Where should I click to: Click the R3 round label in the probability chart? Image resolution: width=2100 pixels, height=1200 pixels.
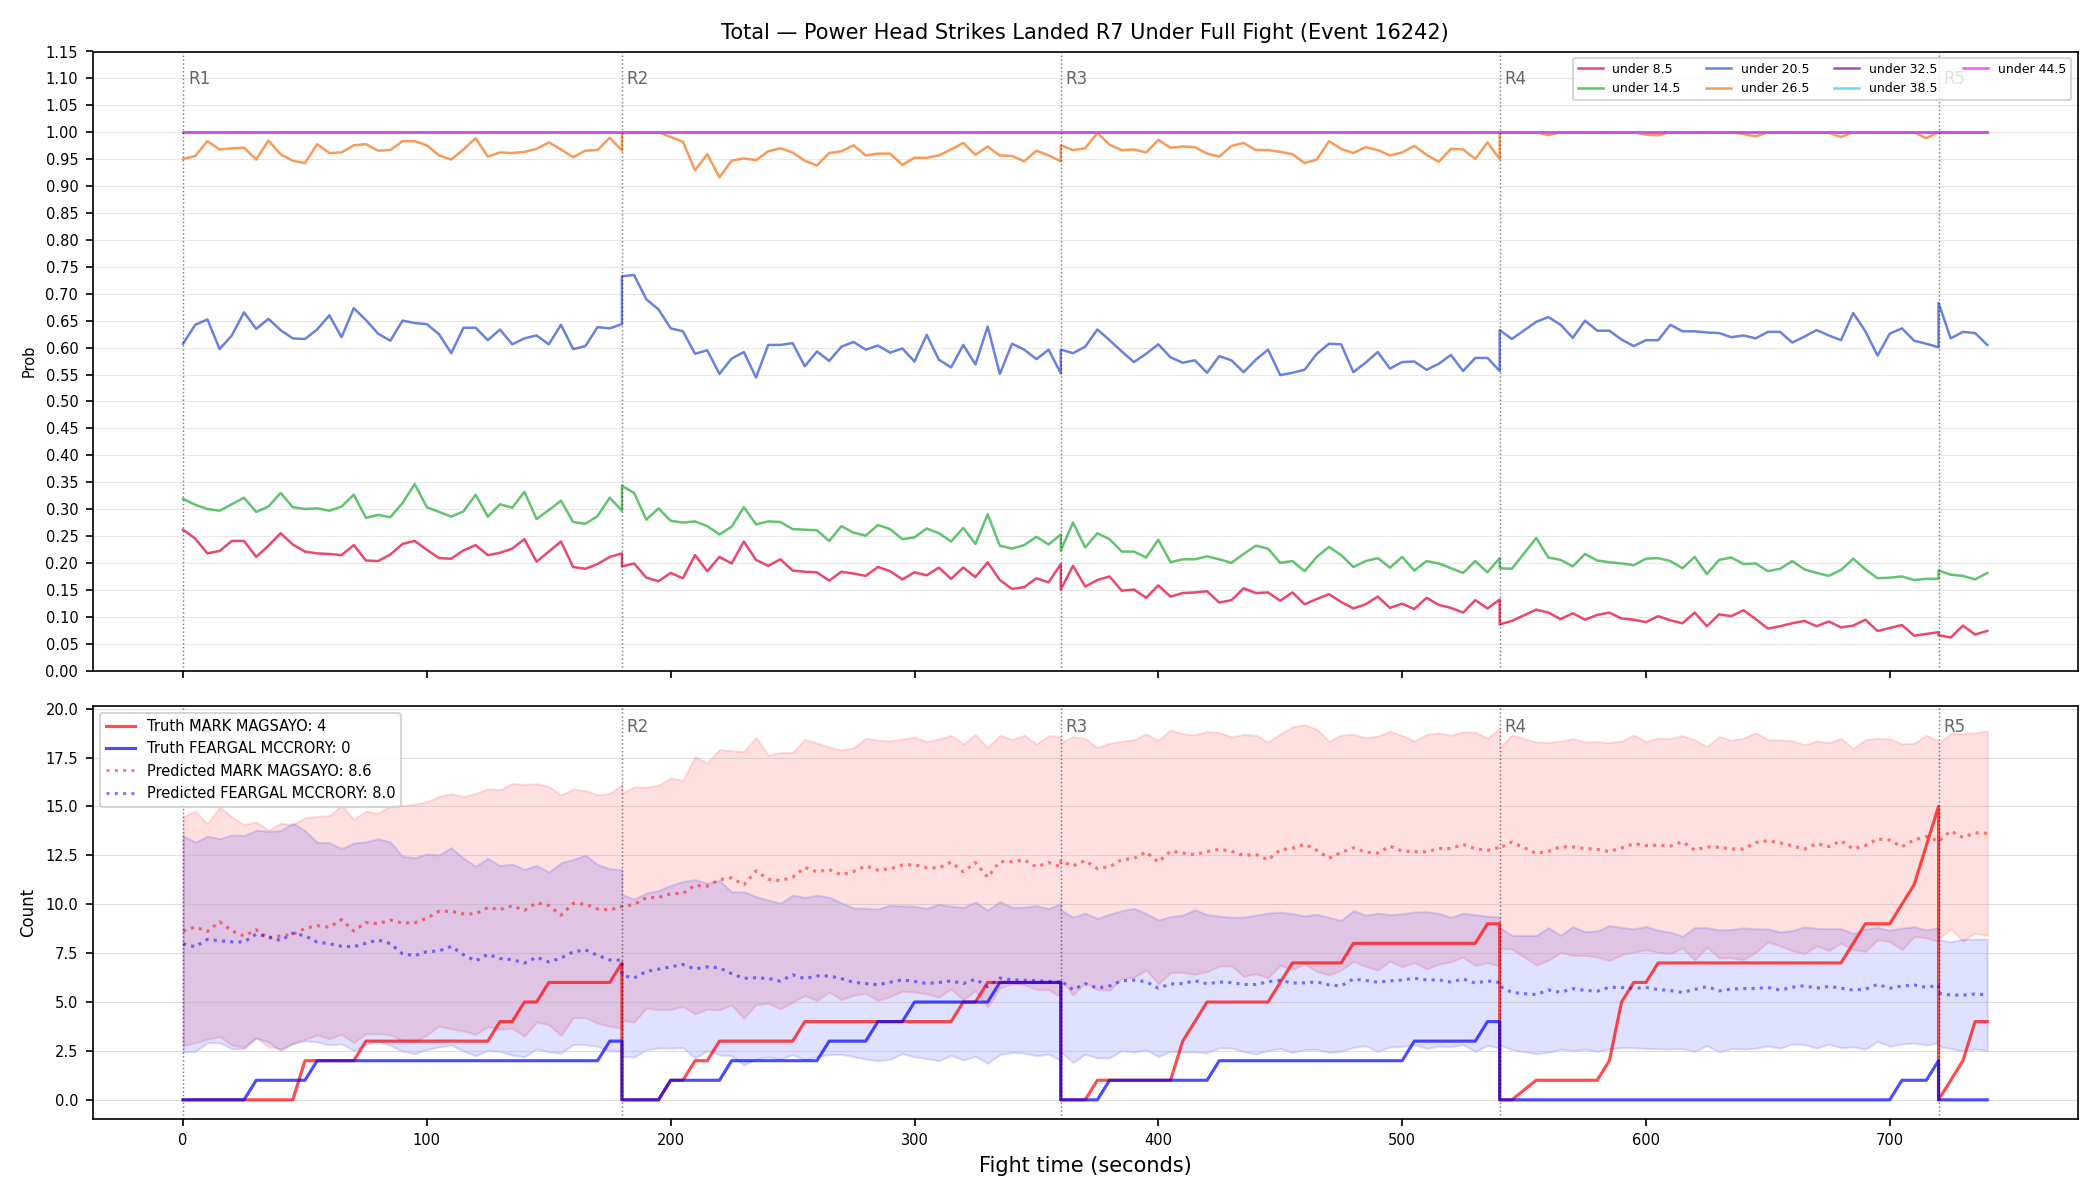point(1076,78)
